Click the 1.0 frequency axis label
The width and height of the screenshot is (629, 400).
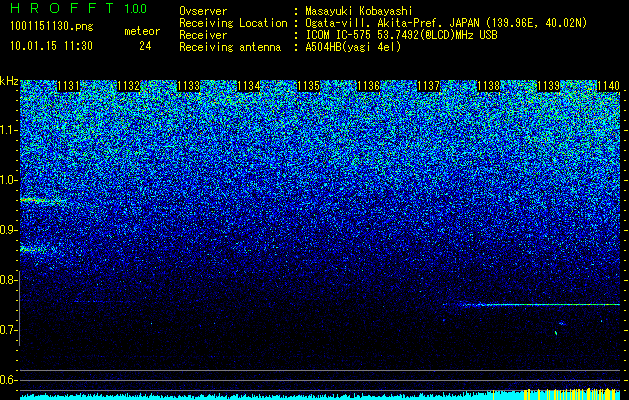pos(9,180)
